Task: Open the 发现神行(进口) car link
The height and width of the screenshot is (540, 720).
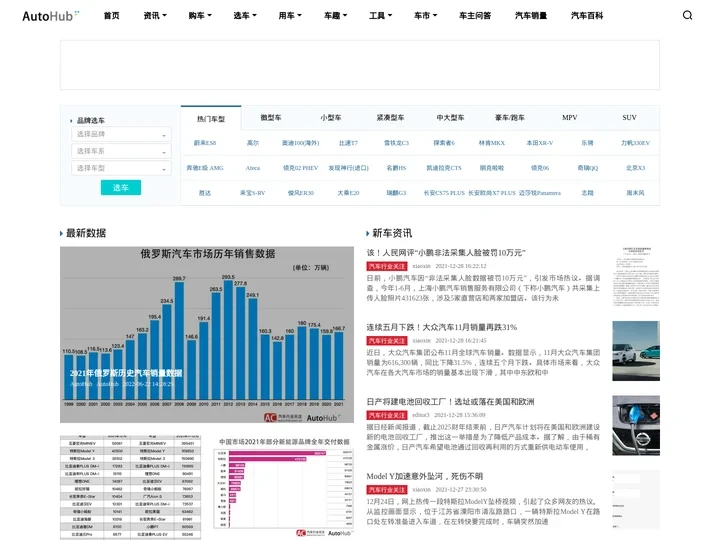Action: point(348,168)
